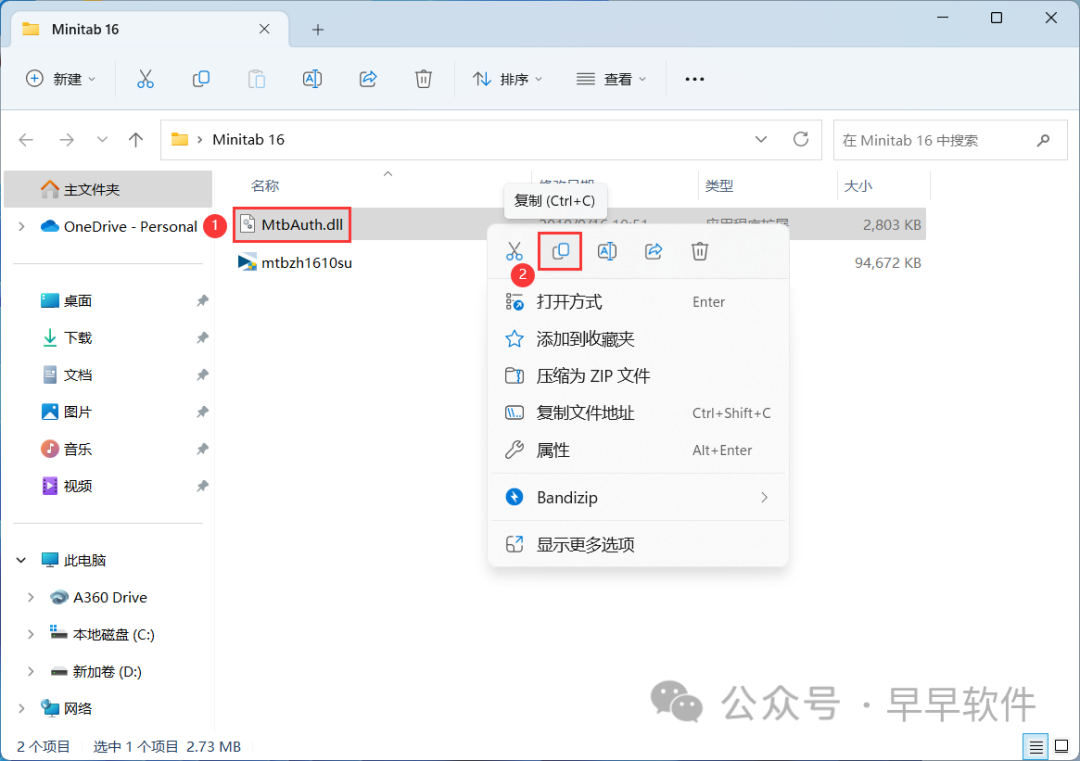Choose 显示更多选项 in context menu

point(585,545)
